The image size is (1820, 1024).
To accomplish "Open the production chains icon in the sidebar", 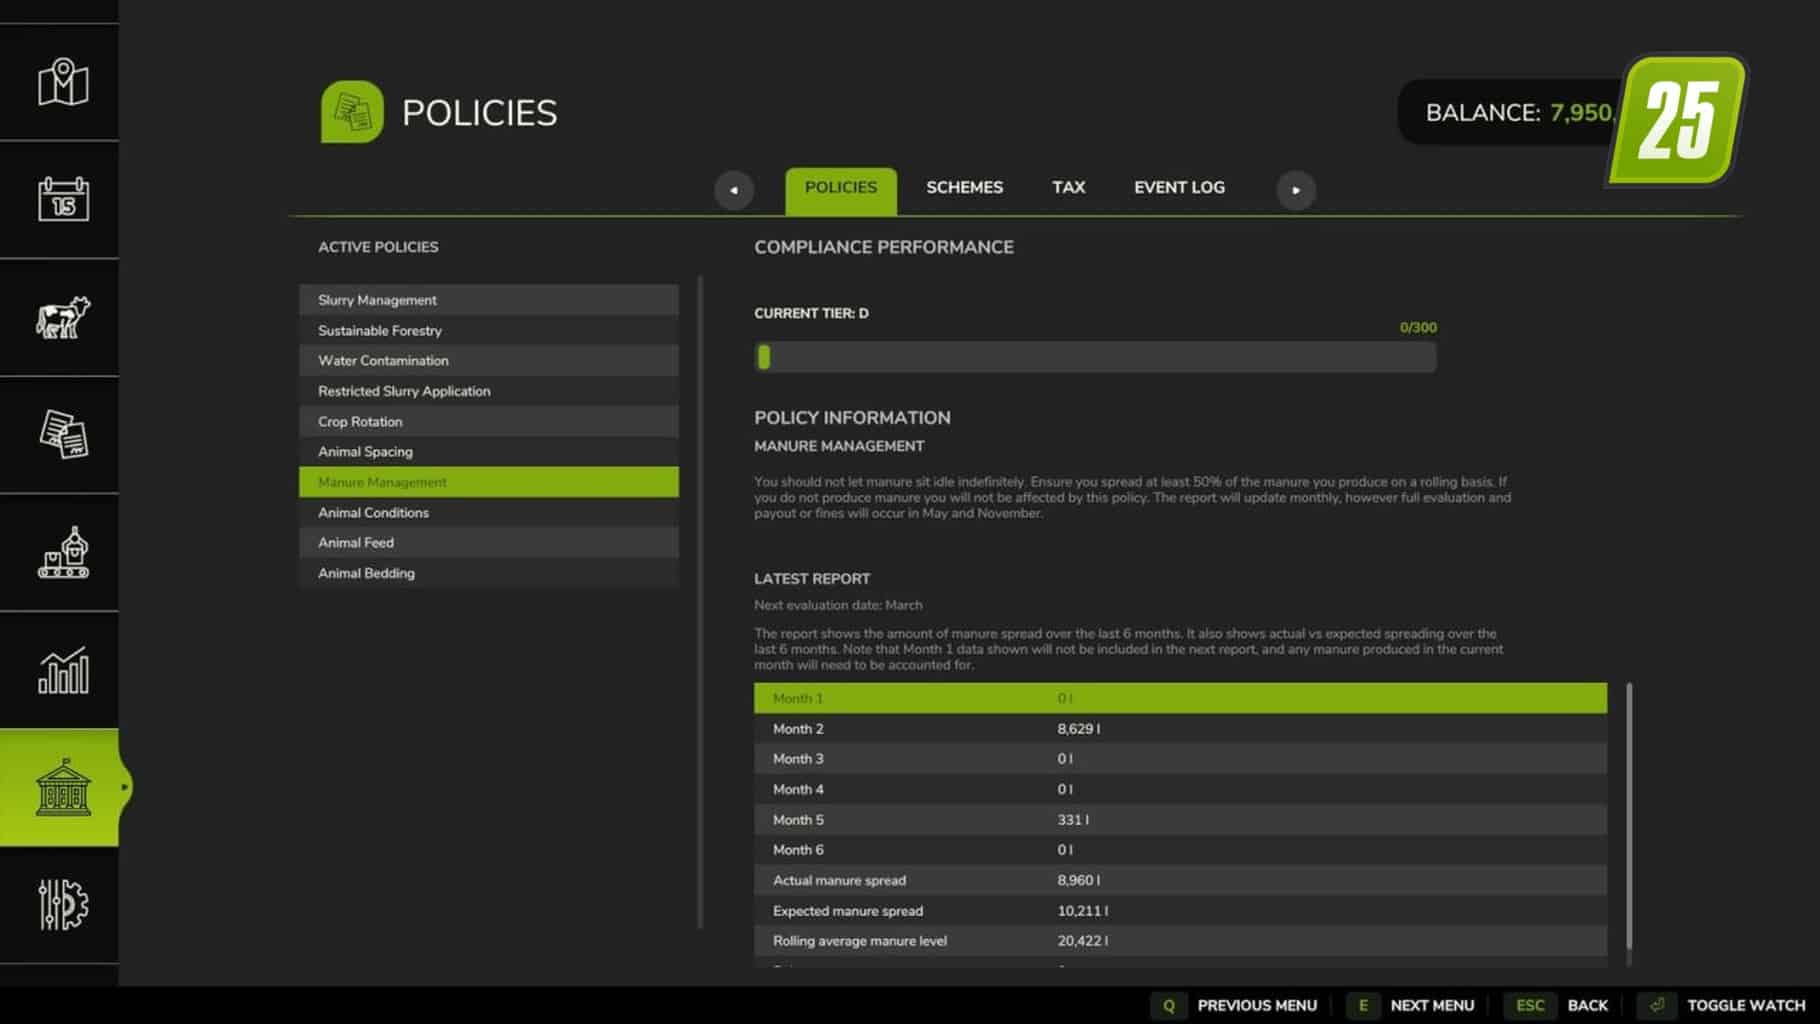I will tap(63, 552).
